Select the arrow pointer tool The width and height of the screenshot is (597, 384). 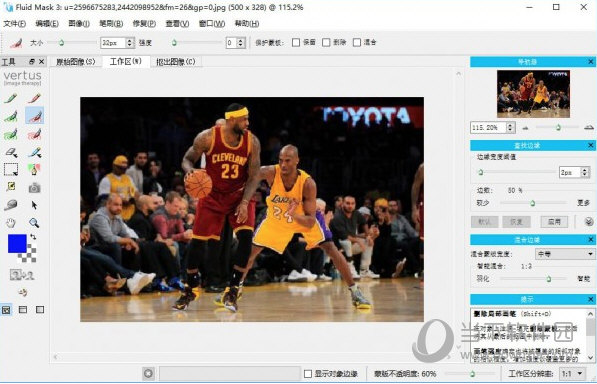click(x=34, y=205)
